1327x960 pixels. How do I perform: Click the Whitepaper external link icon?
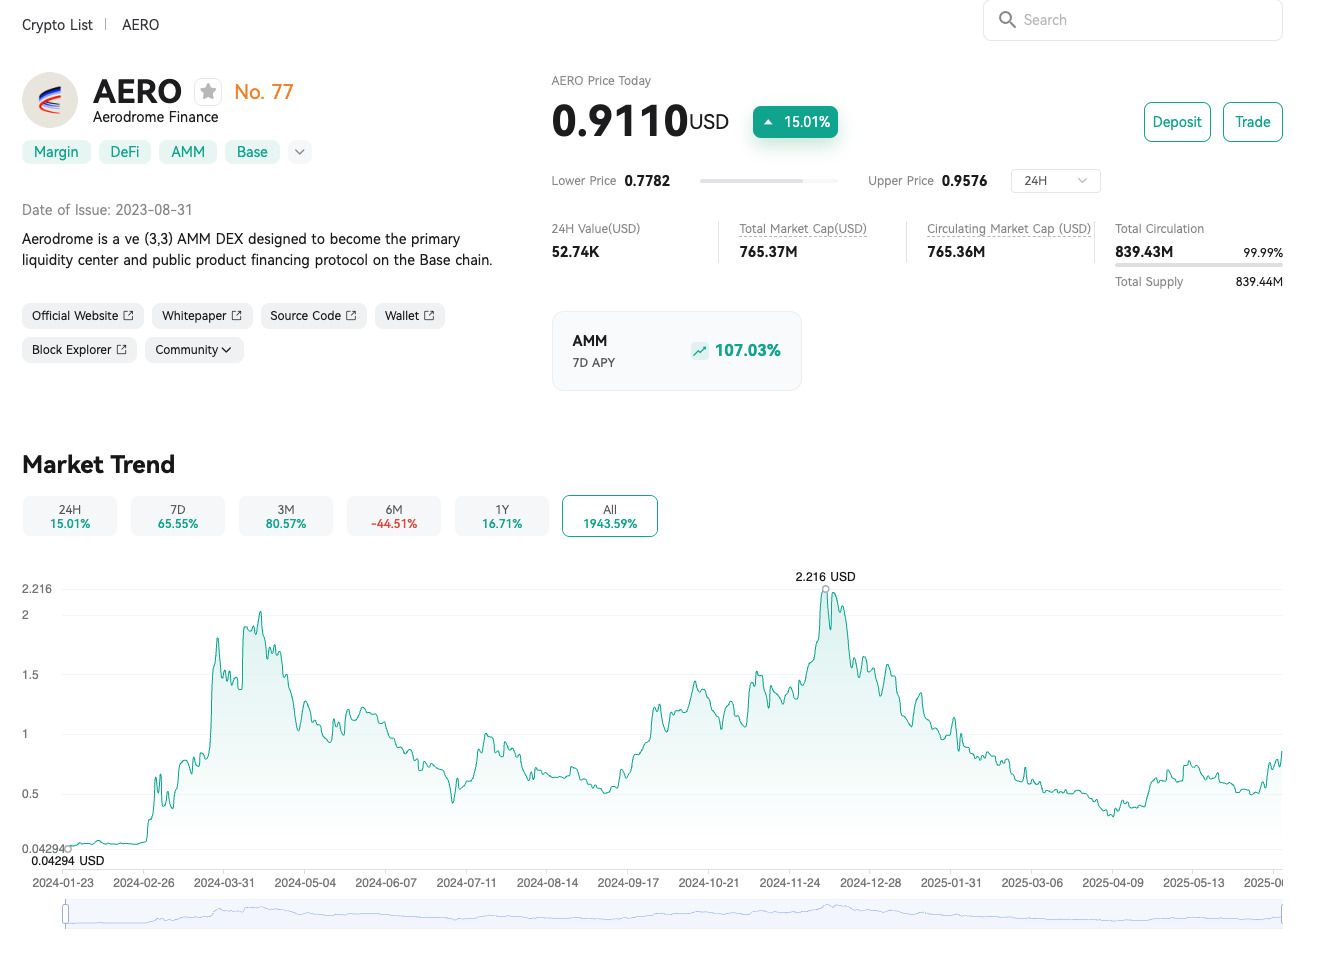237,316
